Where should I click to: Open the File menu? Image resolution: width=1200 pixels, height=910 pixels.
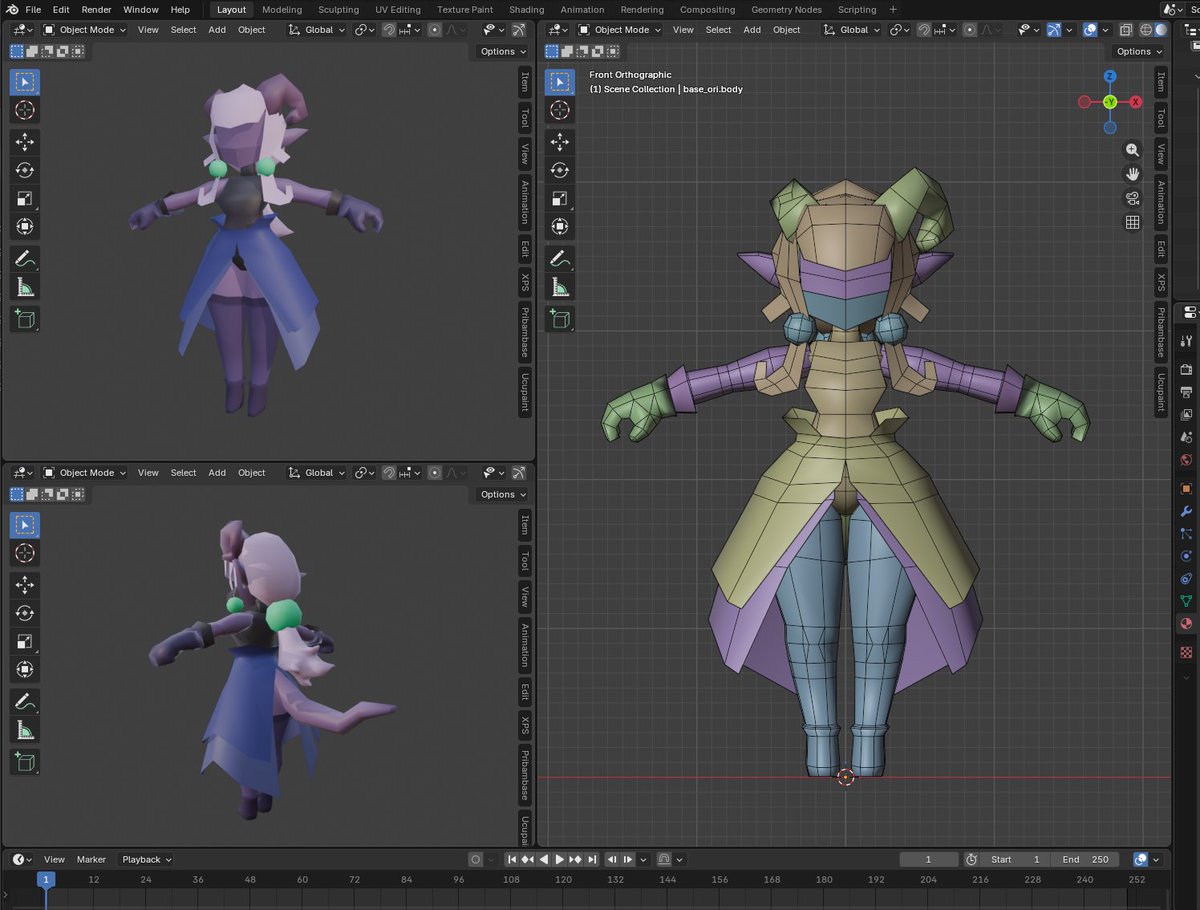[x=33, y=9]
